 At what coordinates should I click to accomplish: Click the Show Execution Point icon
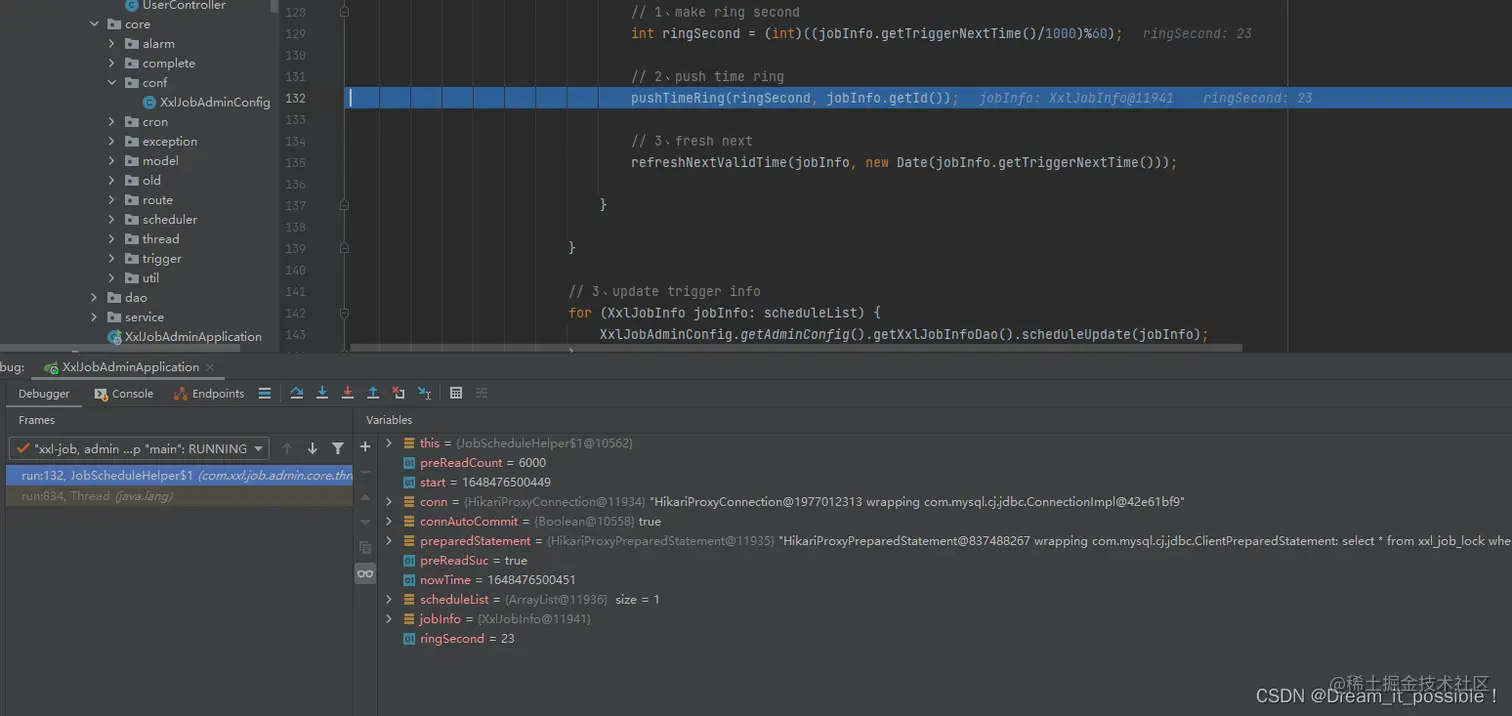[265, 393]
